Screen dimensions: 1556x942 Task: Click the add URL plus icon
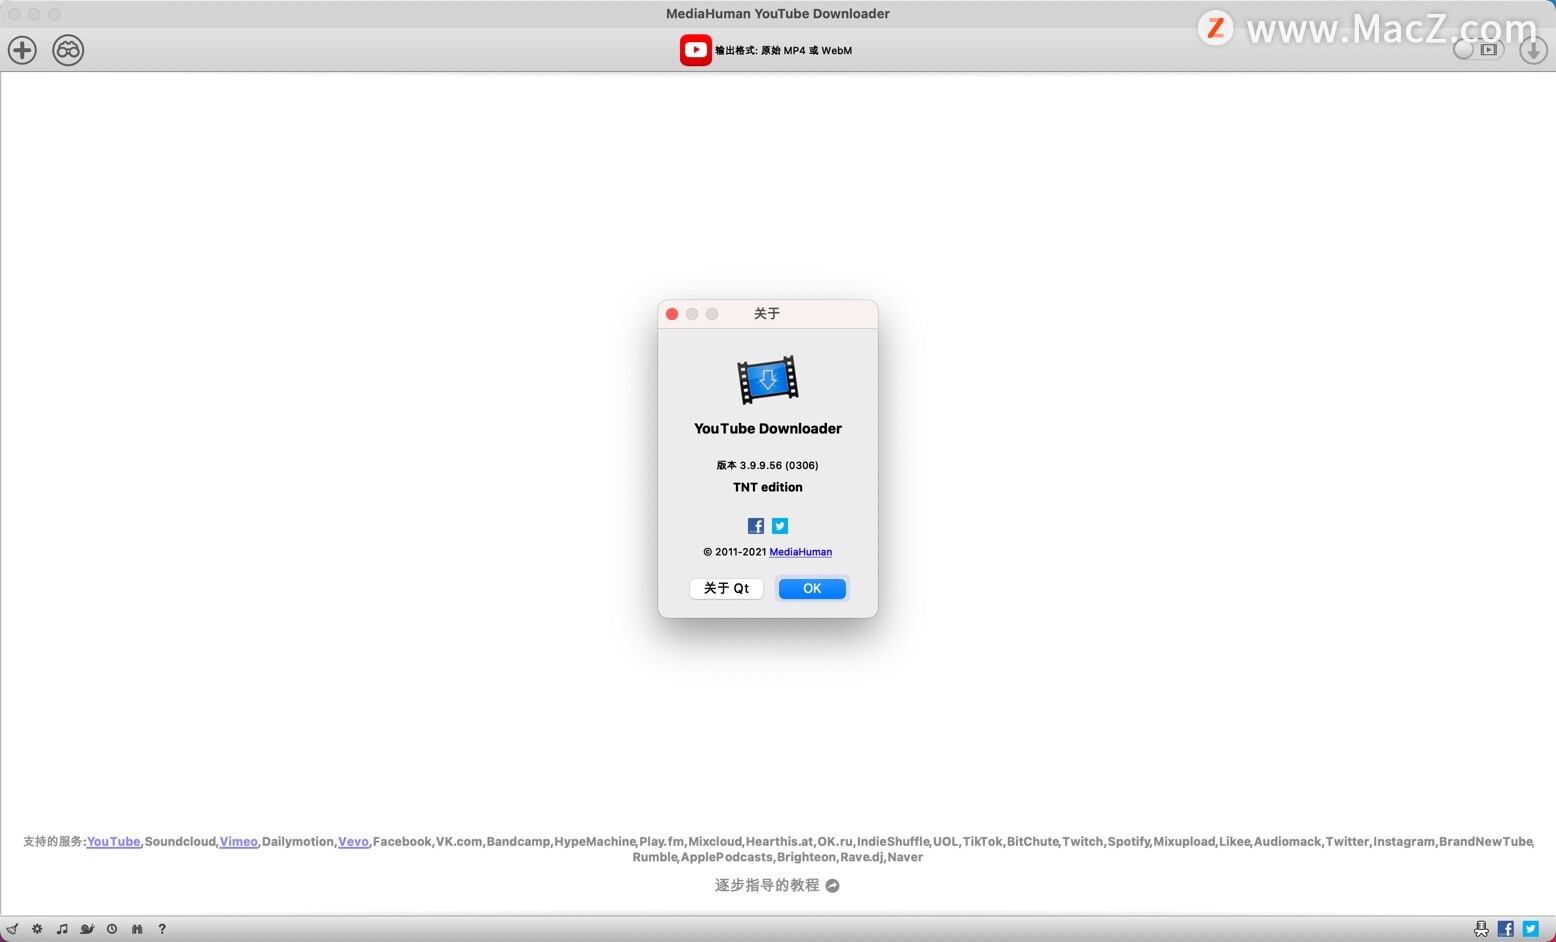point(22,50)
